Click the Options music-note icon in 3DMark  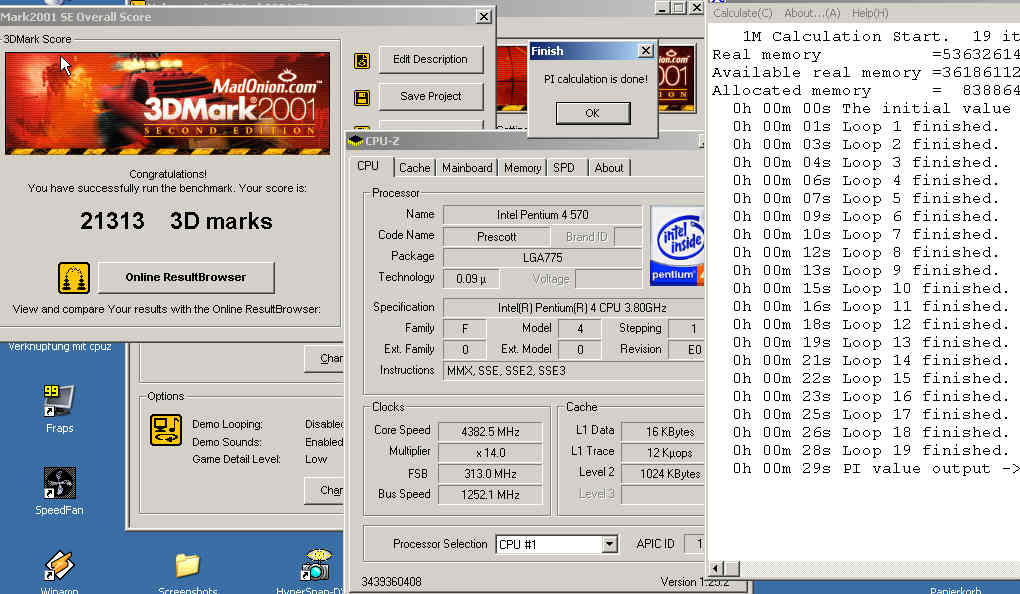click(166, 430)
